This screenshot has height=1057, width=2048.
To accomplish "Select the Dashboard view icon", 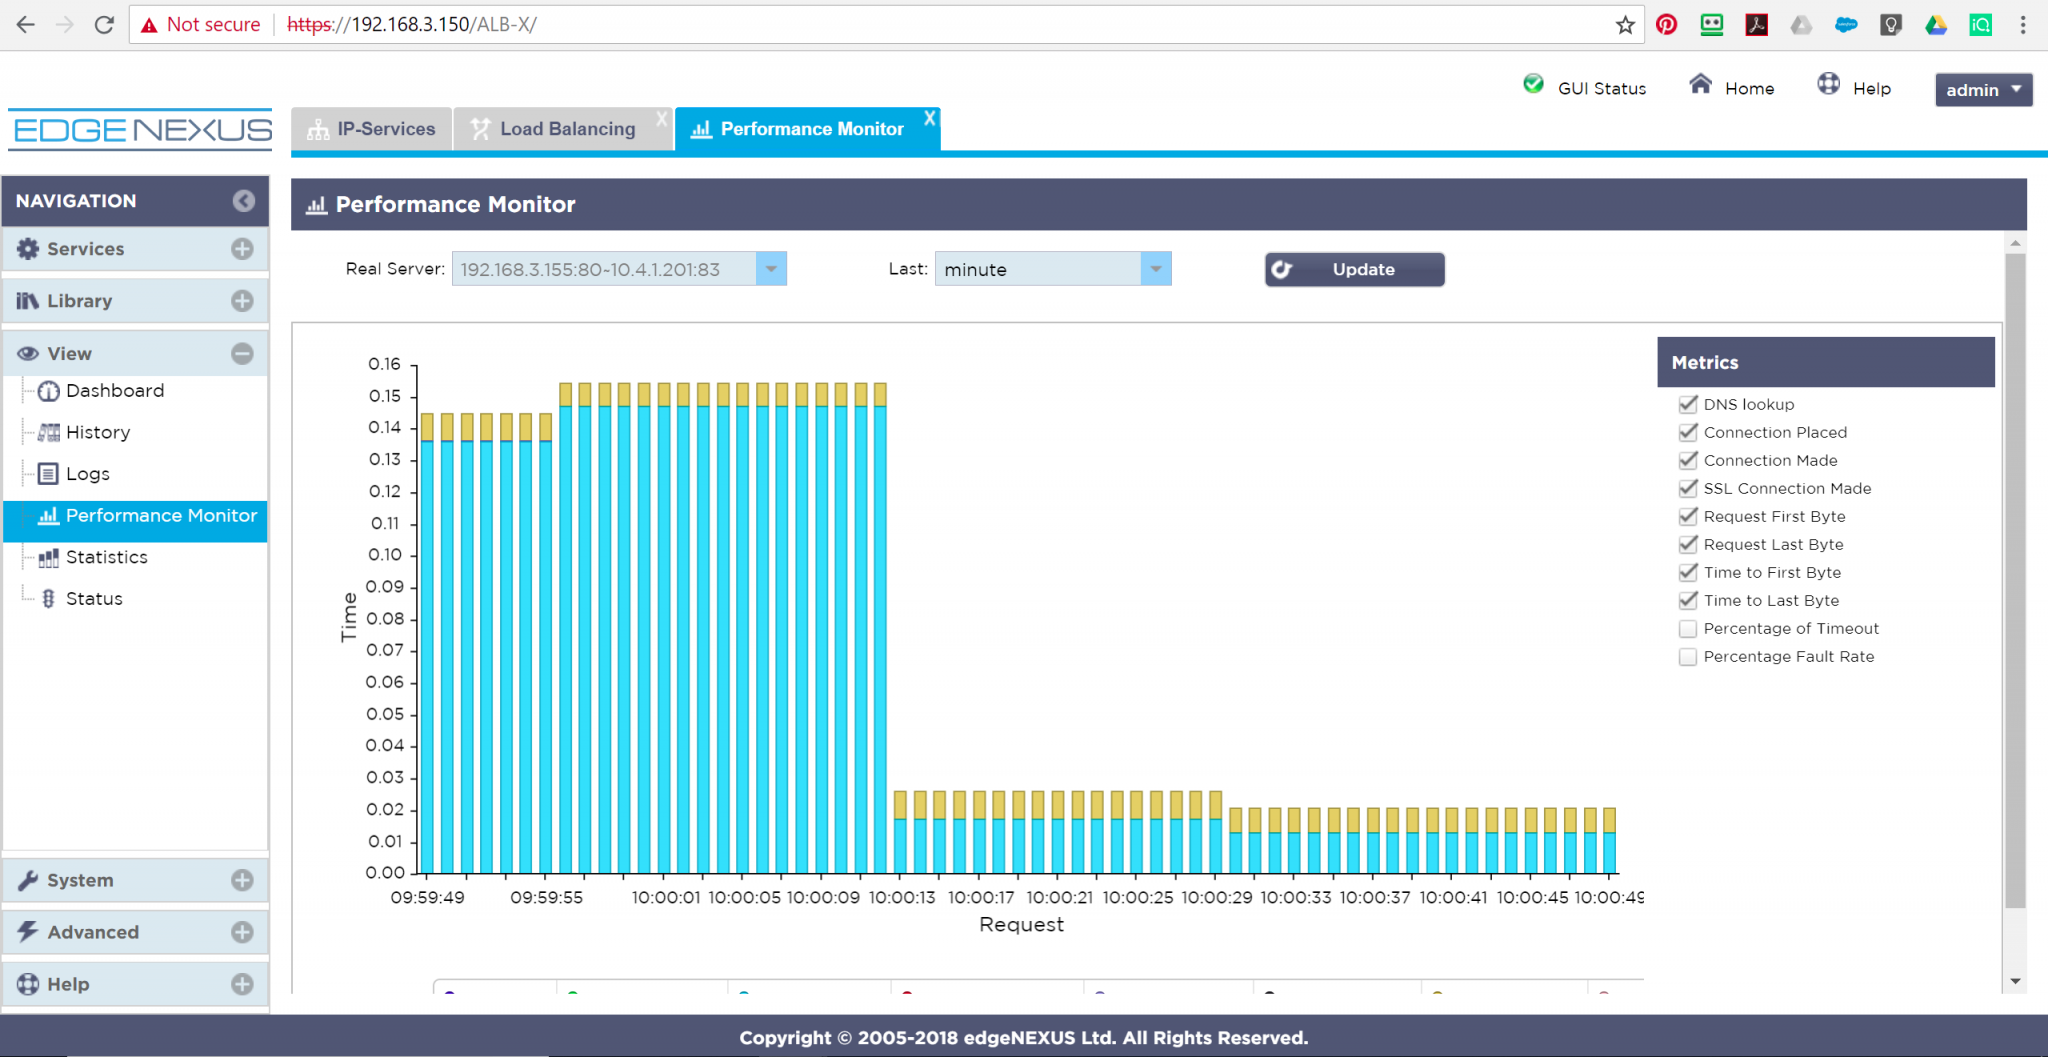I will [47, 390].
